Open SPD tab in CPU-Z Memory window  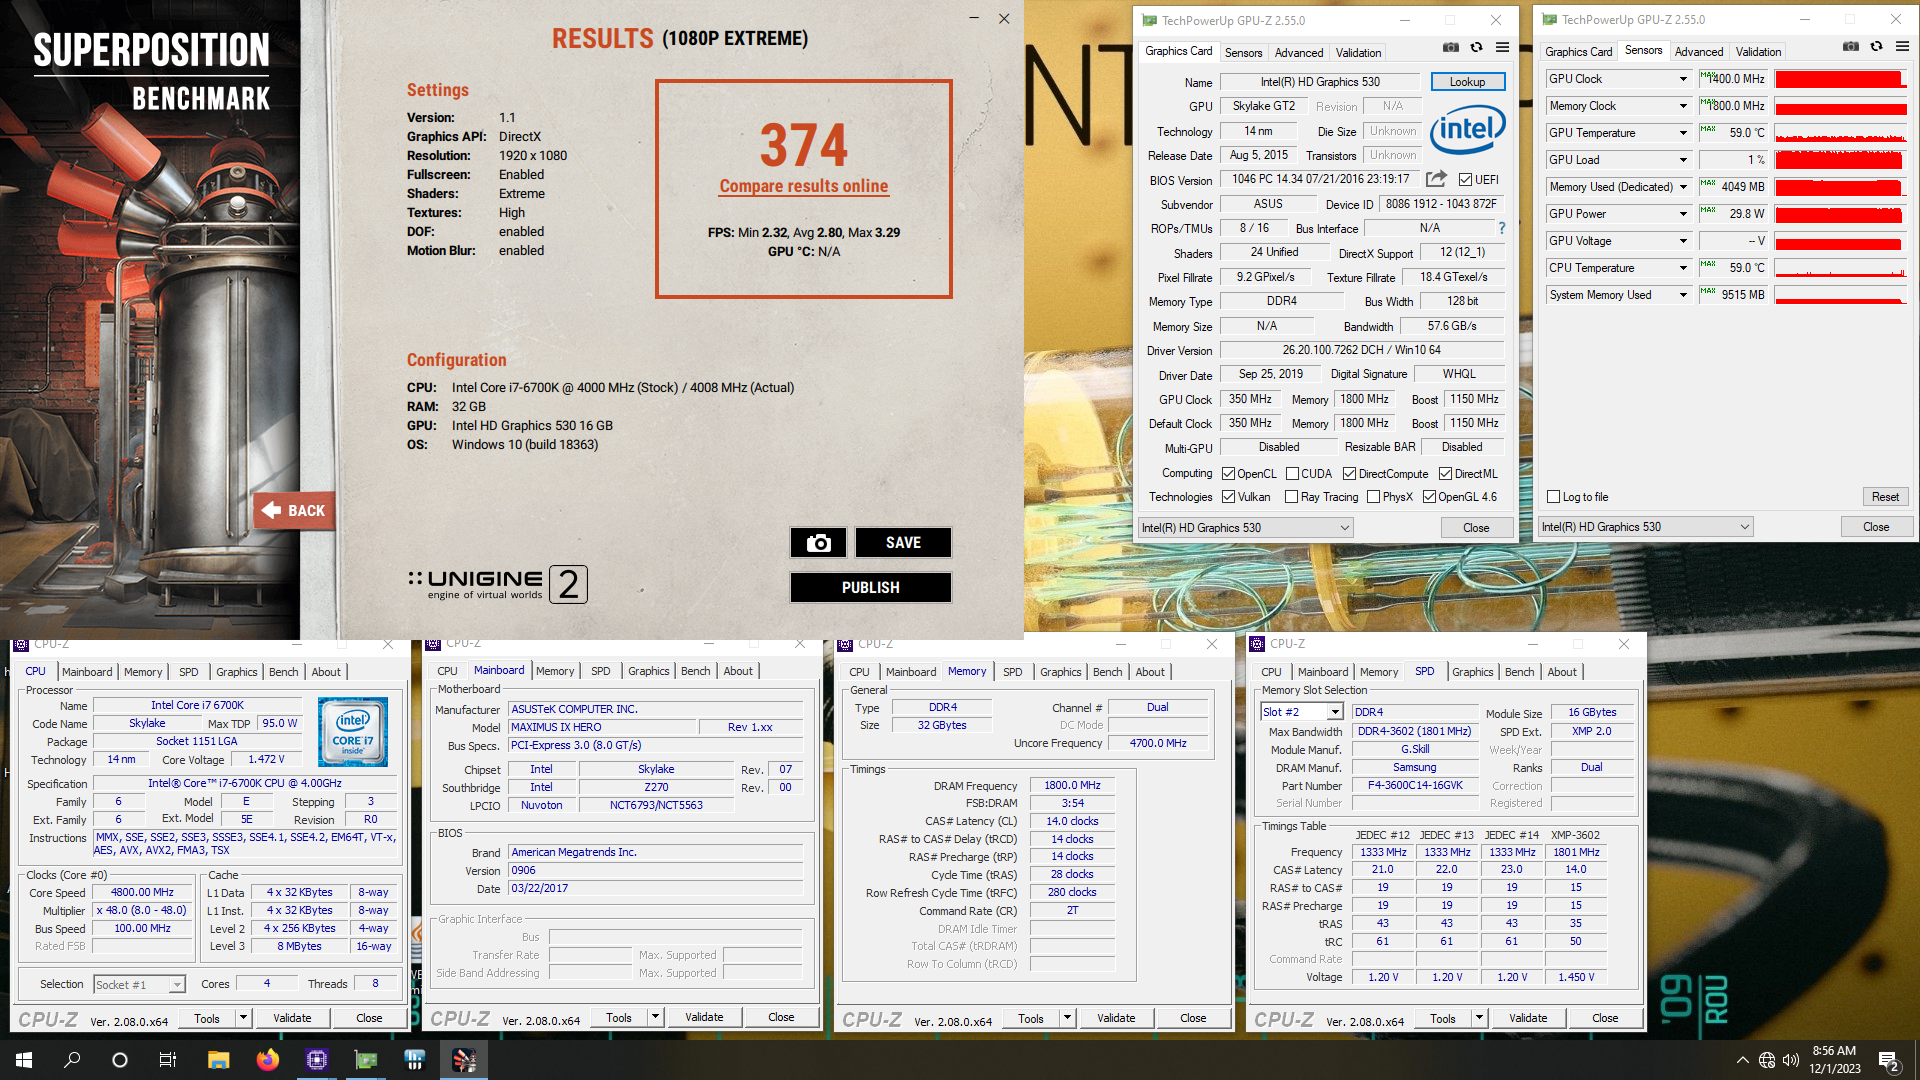click(x=1012, y=672)
